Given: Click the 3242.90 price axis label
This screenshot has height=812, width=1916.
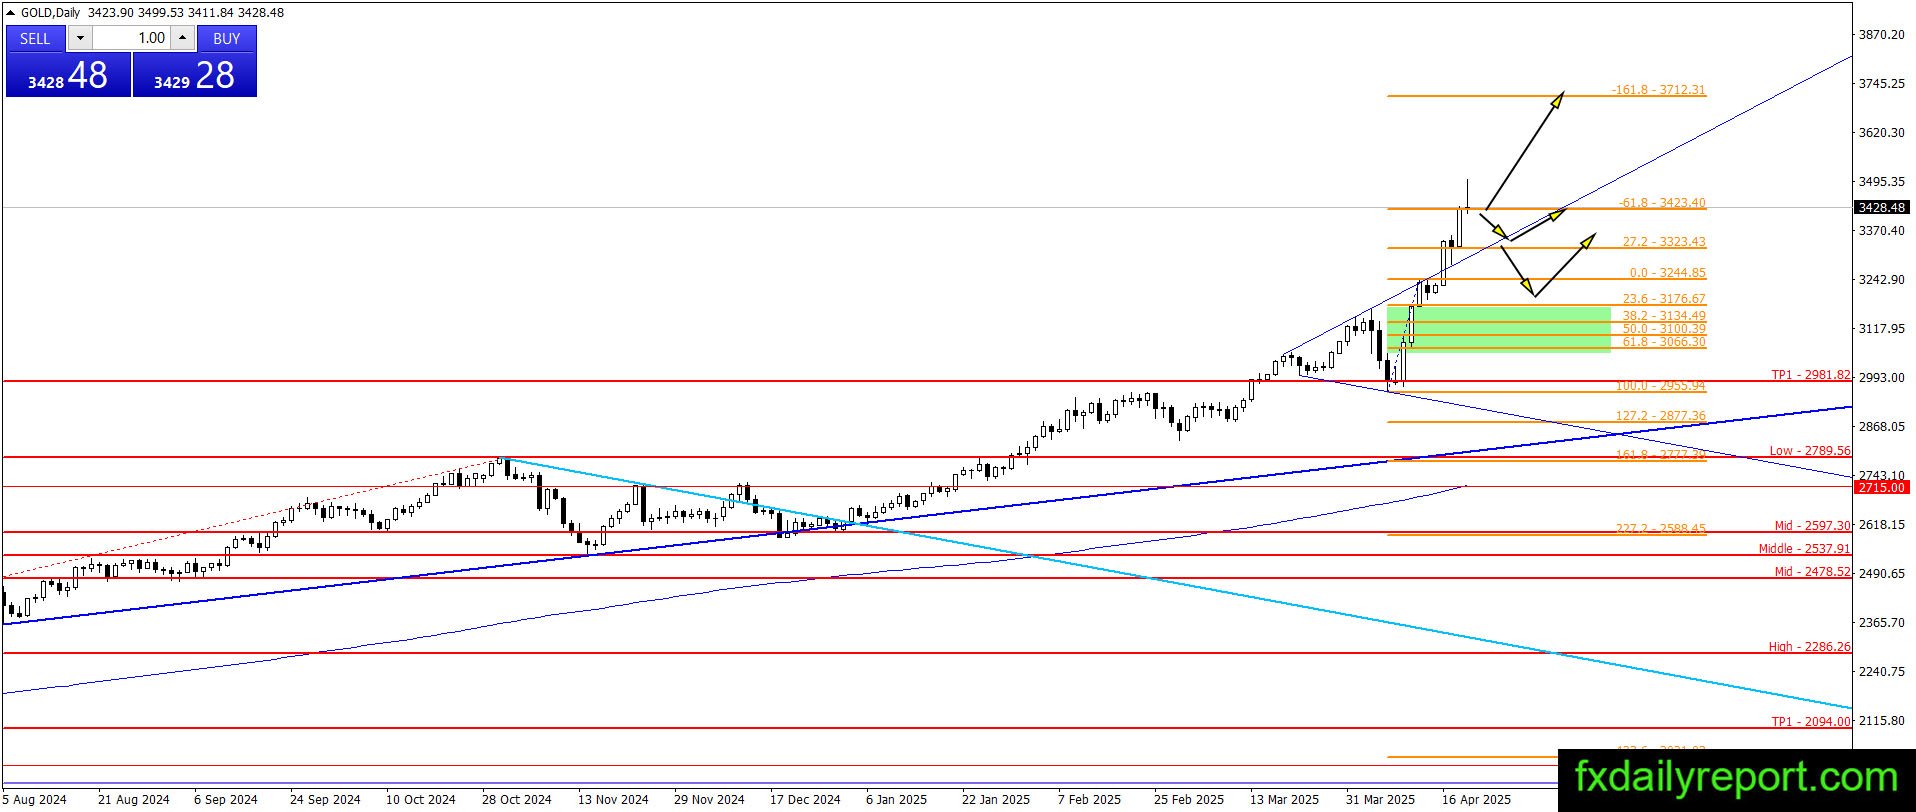Looking at the screenshot, I should pos(1881,280).
